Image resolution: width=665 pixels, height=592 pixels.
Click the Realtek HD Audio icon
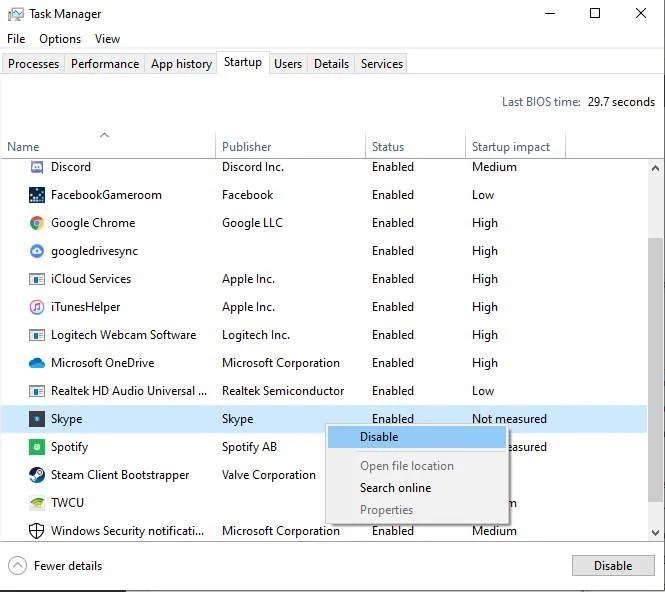tap(37, 391)
